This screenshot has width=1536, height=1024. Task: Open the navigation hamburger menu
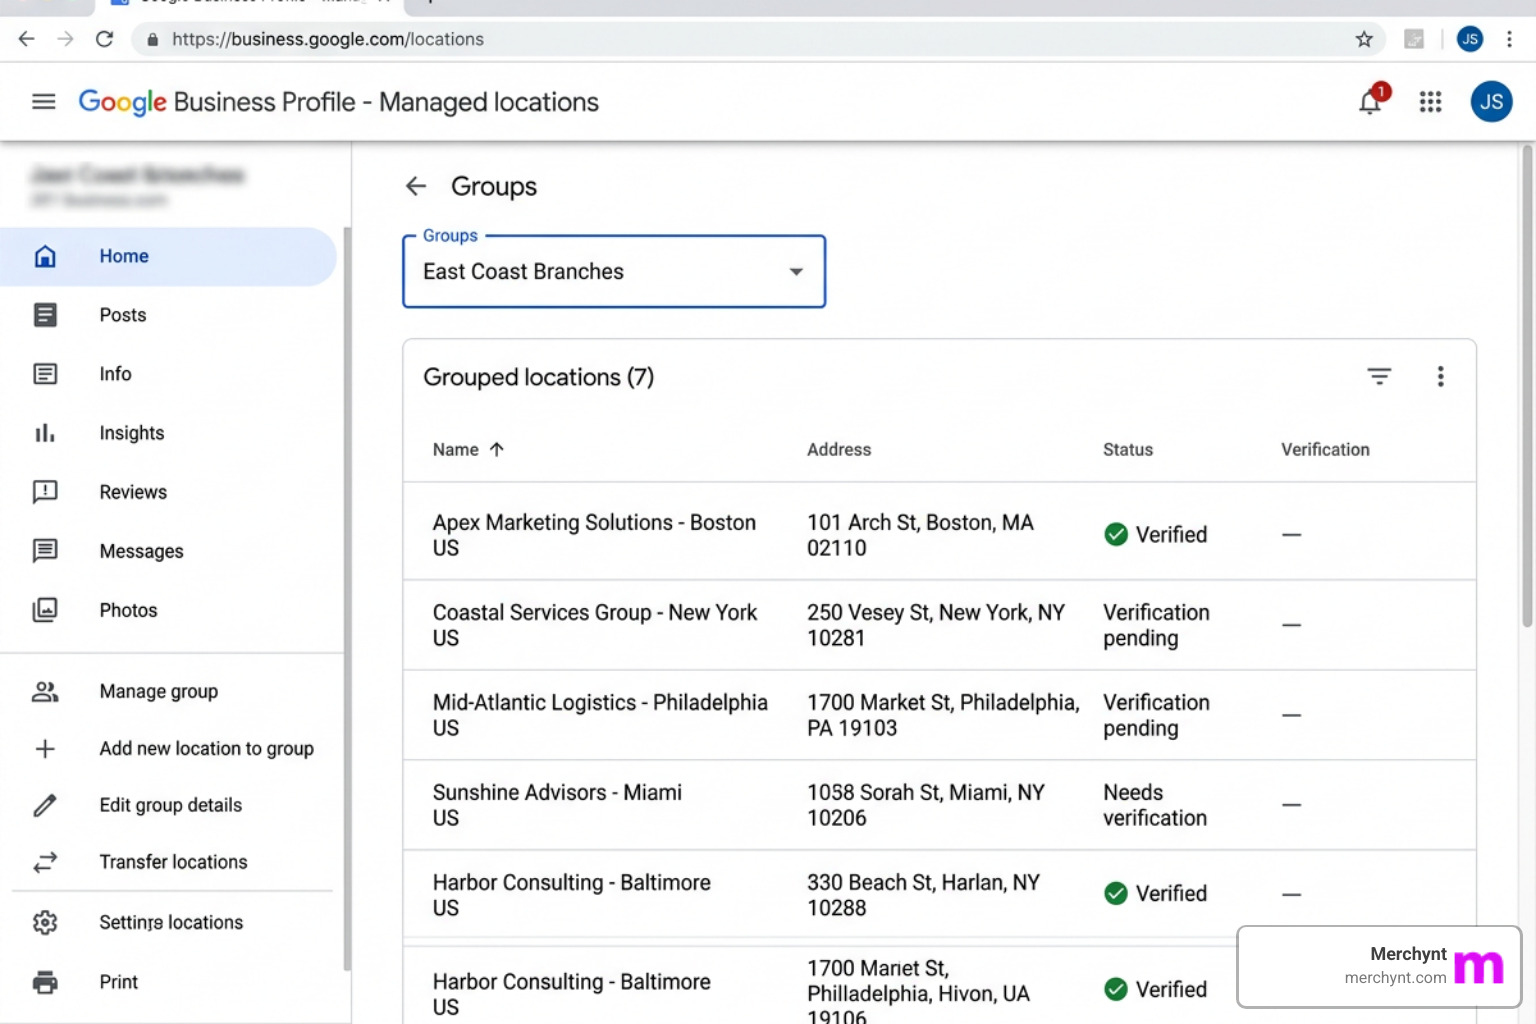(43, 101)
